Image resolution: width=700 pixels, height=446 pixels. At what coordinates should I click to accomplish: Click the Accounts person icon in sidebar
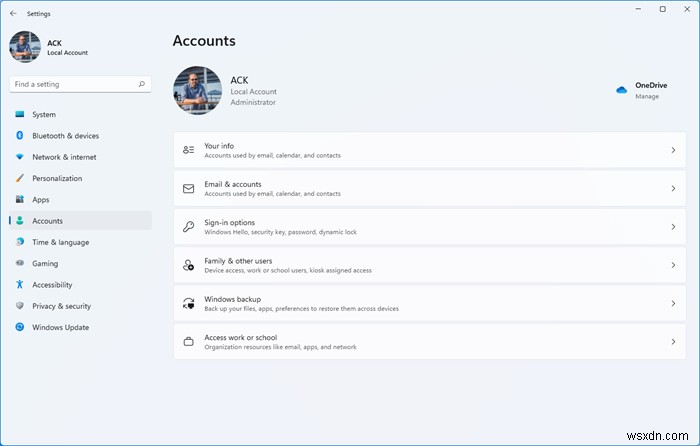(x=20, y=221)
